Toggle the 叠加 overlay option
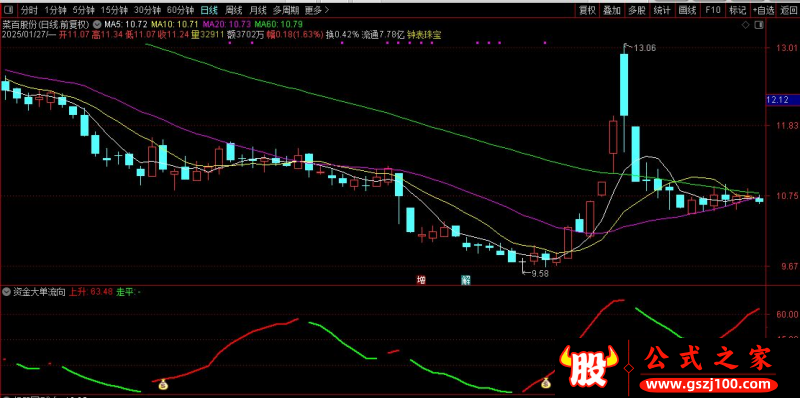Image resolution: width=800 pixels, height=398 pixels. pyautogui.click(x=612, y=10)
